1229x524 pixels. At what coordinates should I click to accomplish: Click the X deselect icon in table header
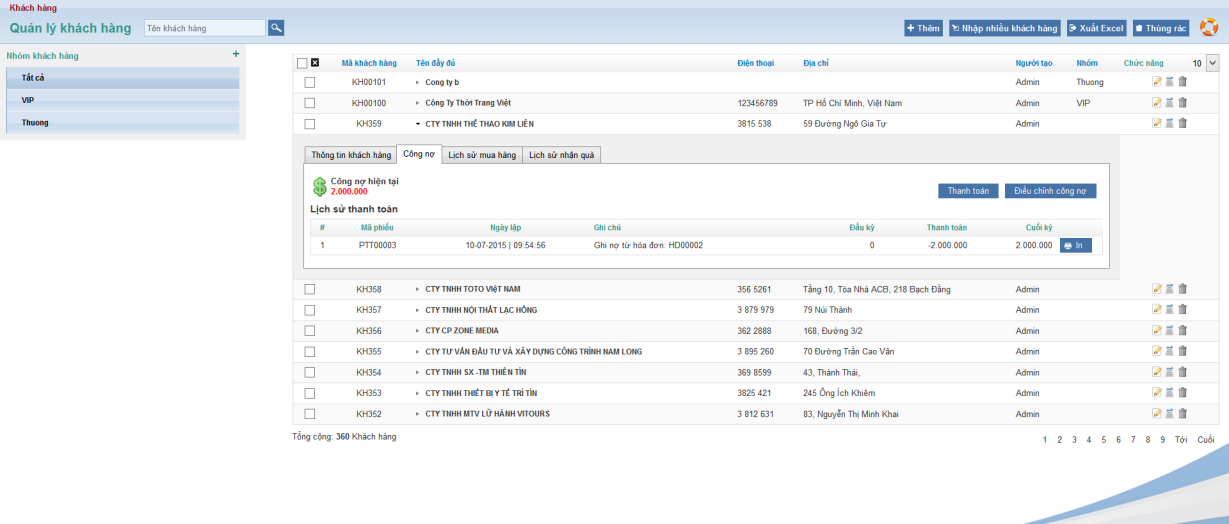315,63
